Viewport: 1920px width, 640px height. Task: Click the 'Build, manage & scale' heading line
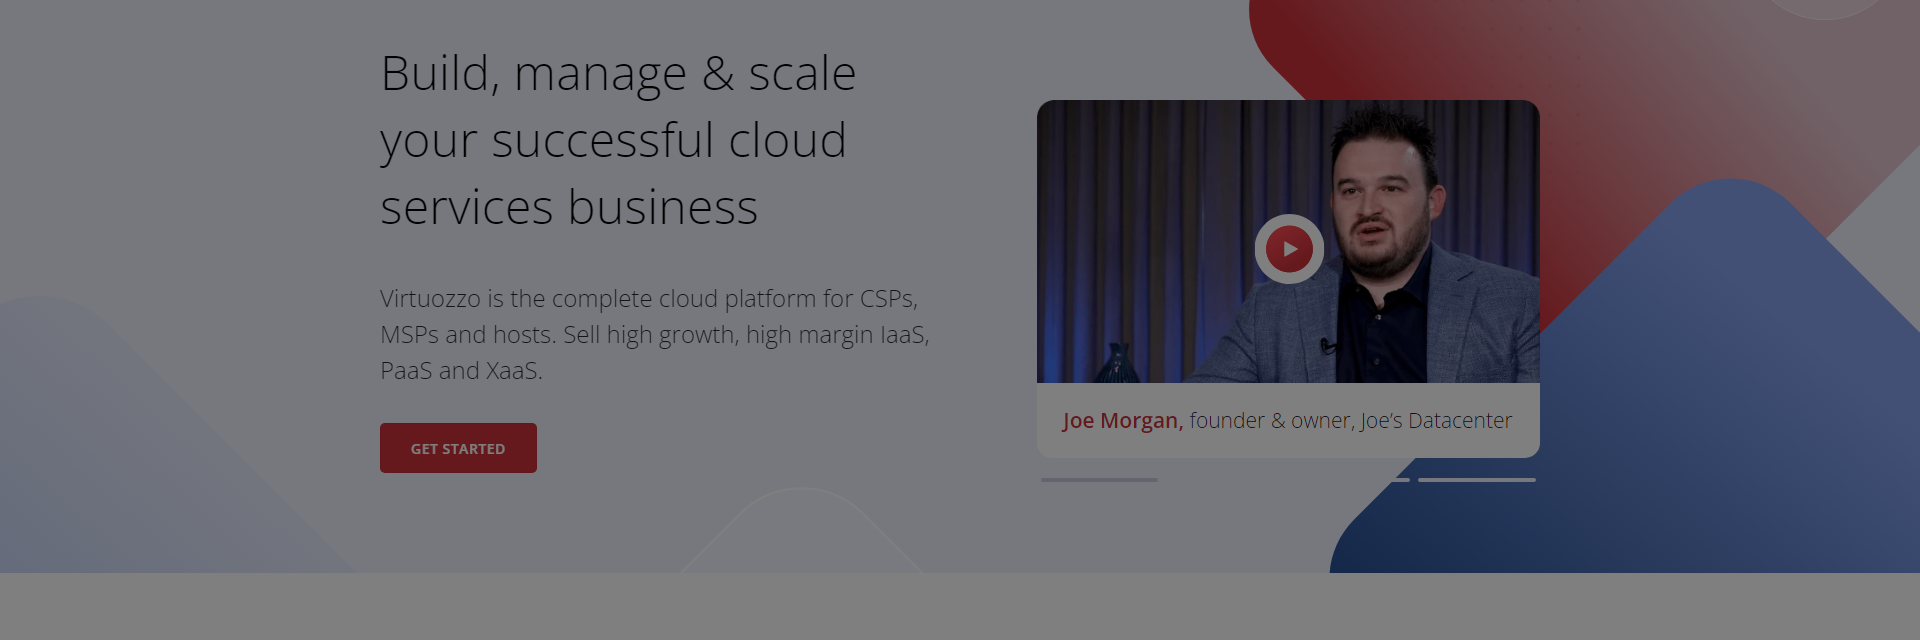click(618, 74)
